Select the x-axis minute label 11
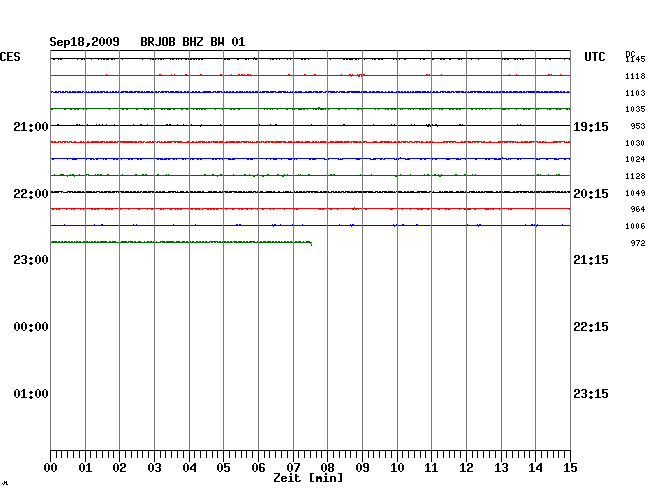This screenshot has height=494, width=650. tap(431, 468)
